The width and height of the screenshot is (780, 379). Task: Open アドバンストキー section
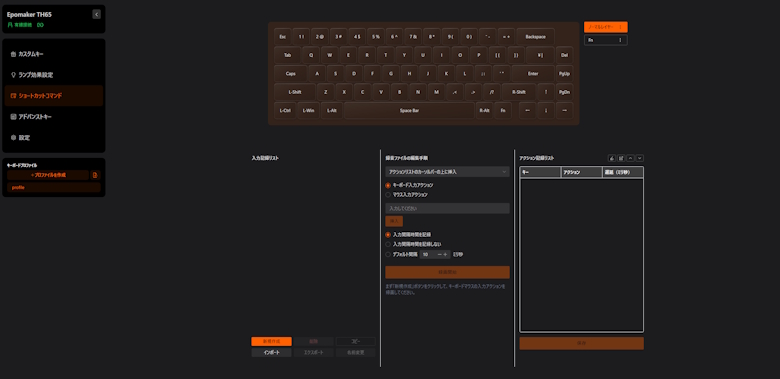coord(54,116)
